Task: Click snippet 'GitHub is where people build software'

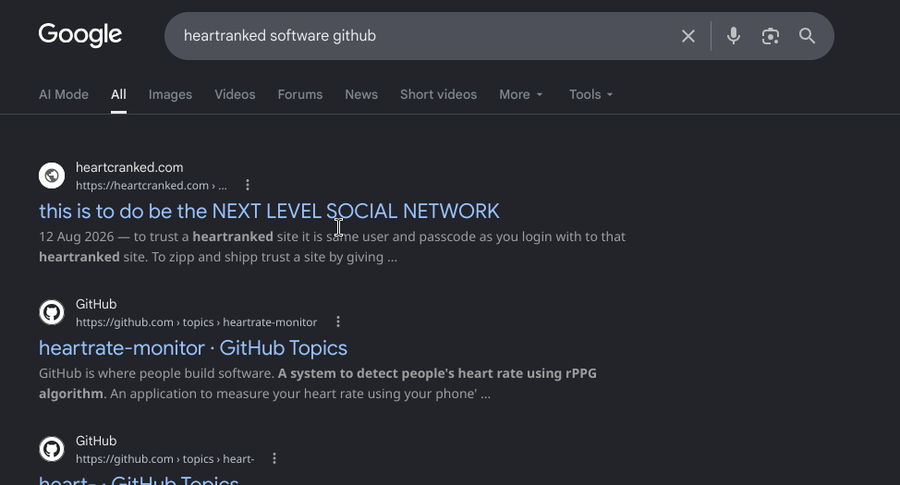Action: pos(156,373)
